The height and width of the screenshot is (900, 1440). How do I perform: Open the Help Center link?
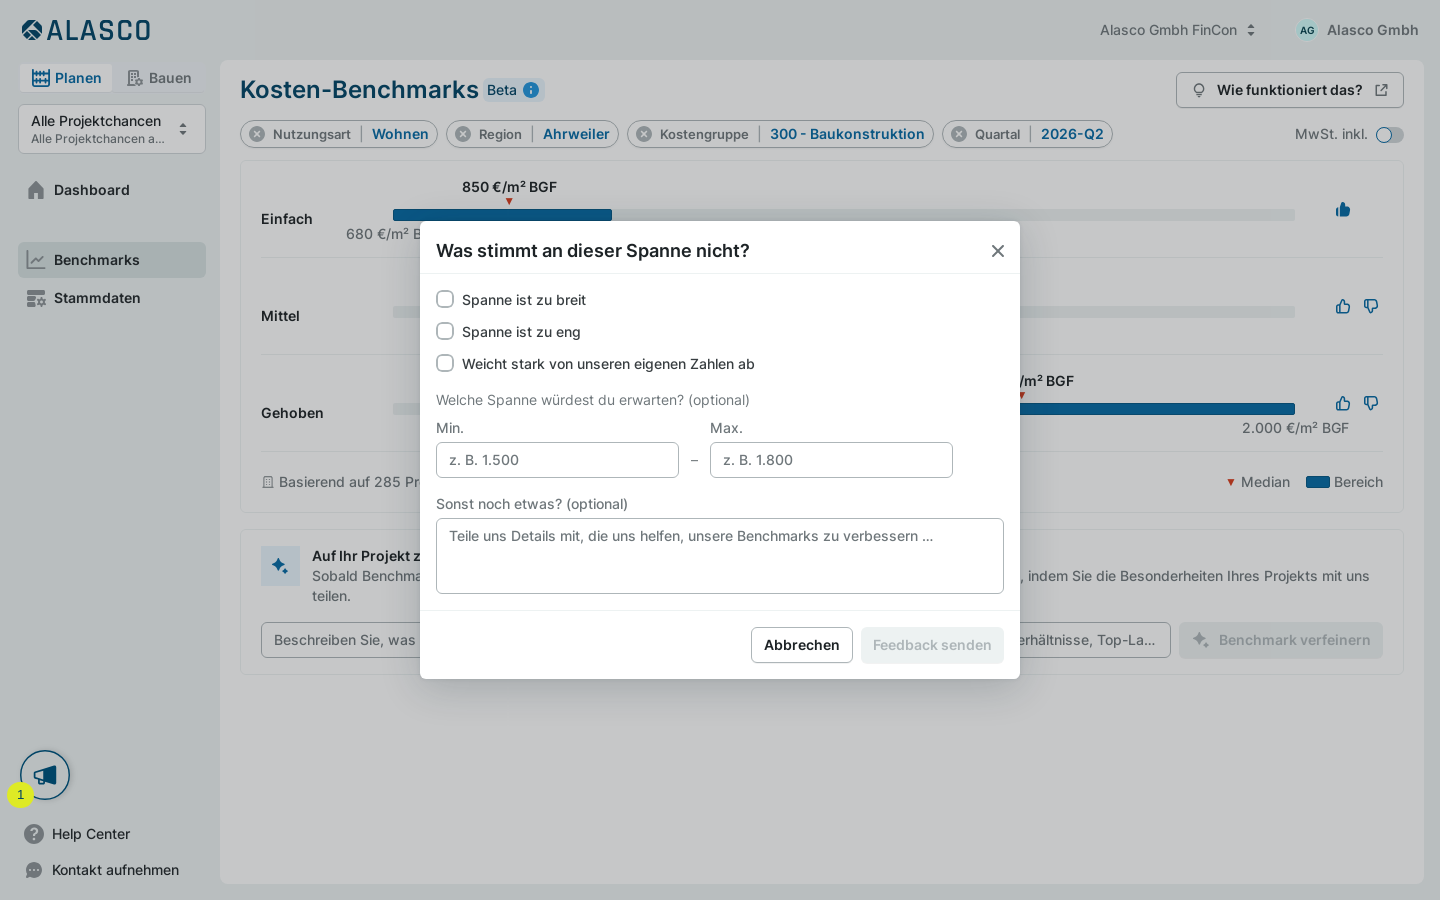tap(91, 834)
